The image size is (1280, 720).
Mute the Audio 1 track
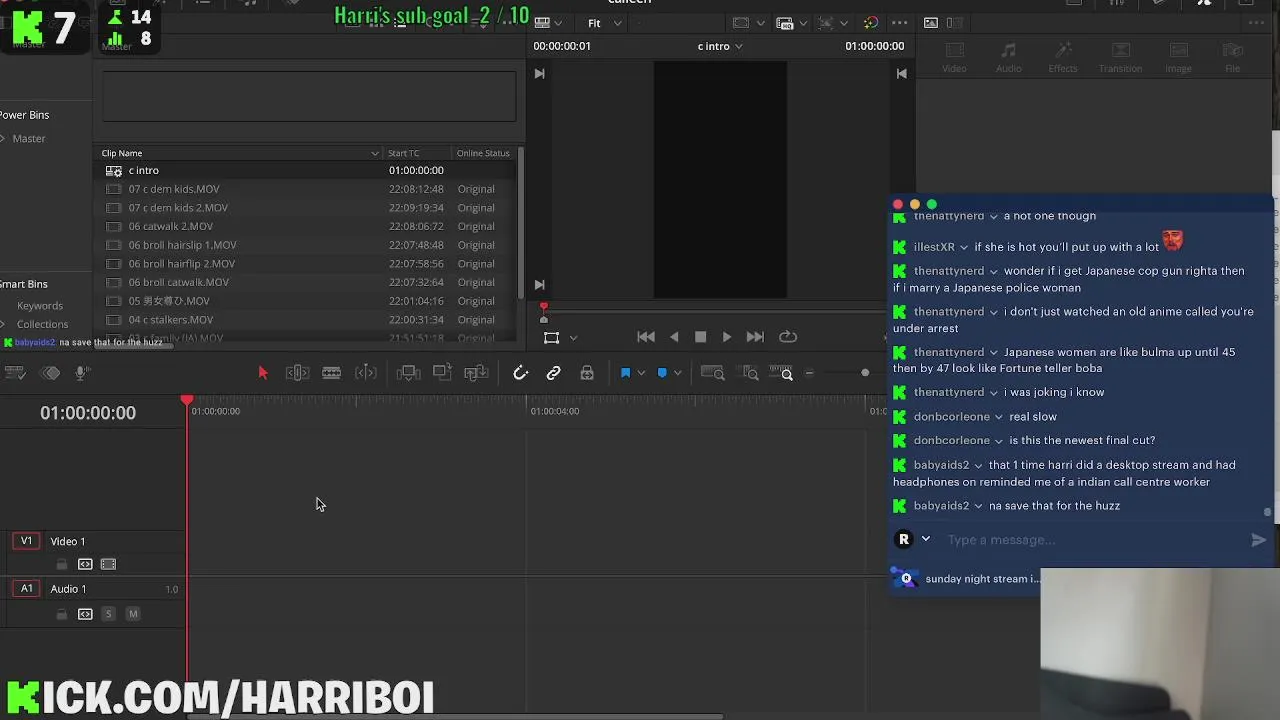coord(132,614)
